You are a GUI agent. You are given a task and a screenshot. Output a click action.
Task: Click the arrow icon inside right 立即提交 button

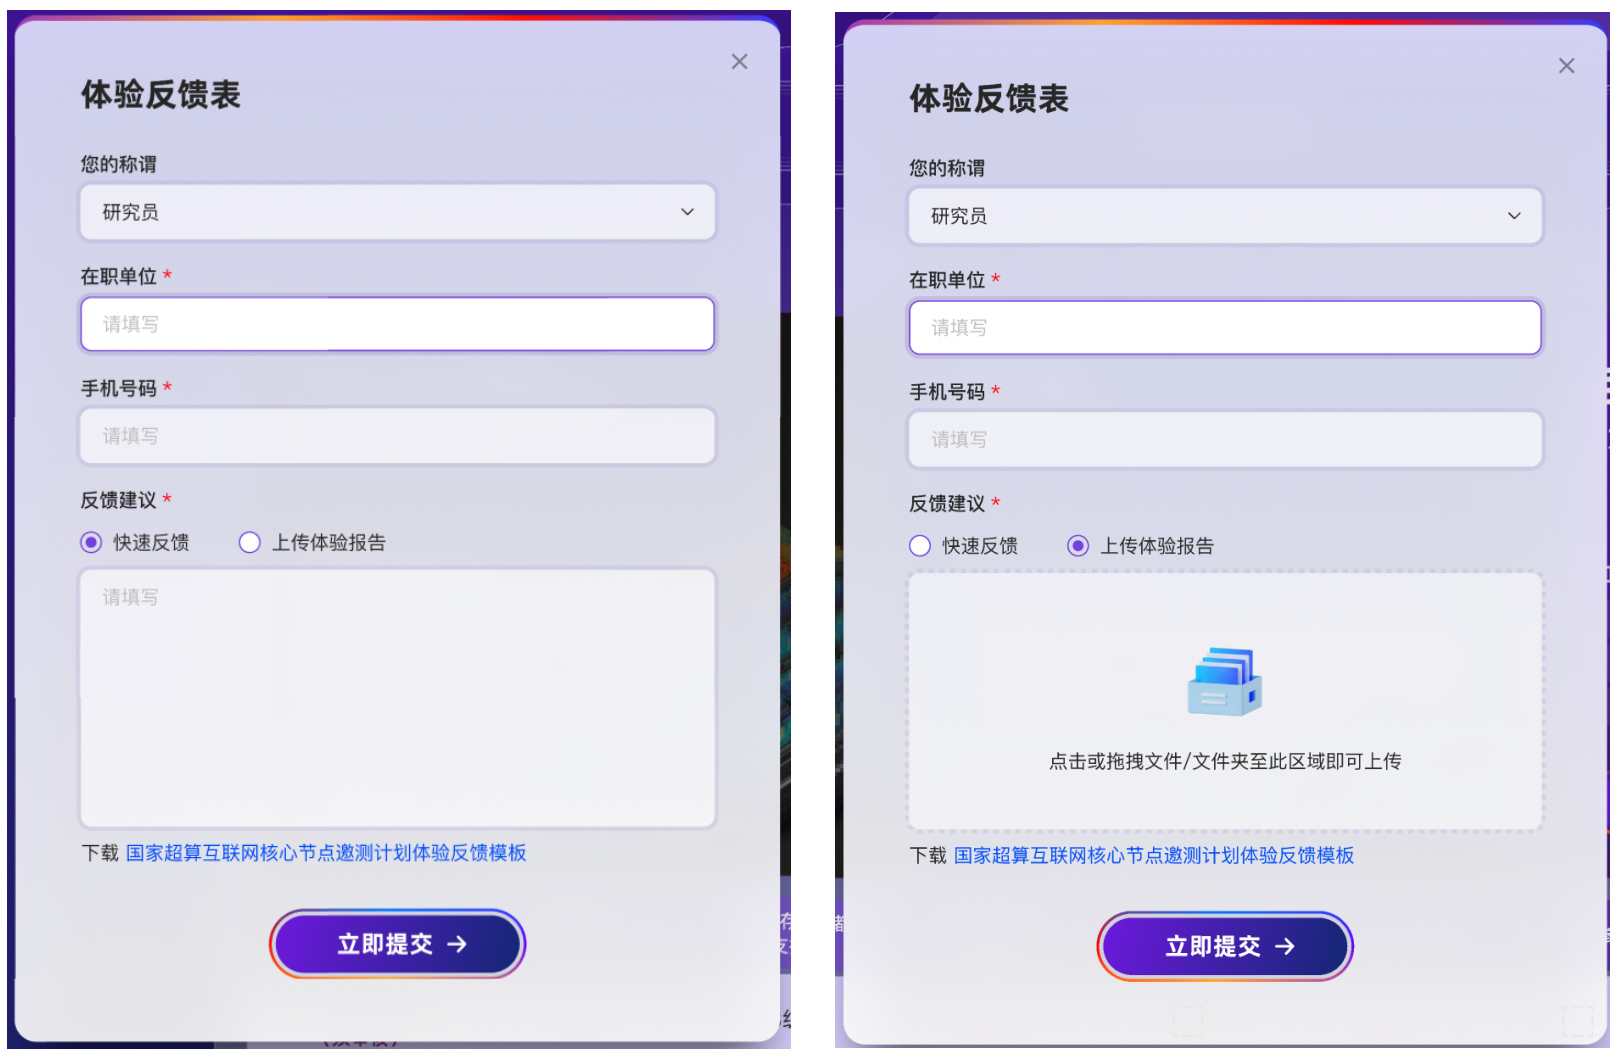[x=1286, y=946]
